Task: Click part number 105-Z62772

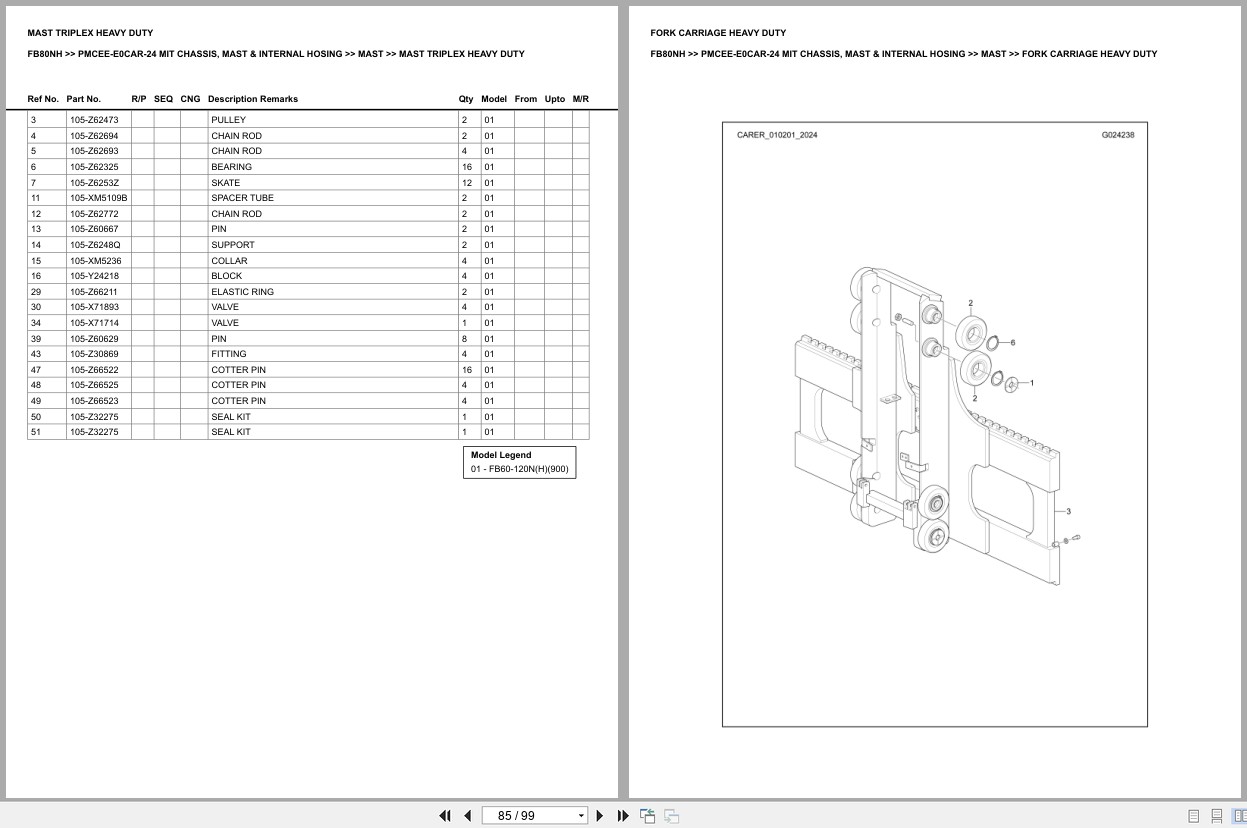Action: (94, 214)
